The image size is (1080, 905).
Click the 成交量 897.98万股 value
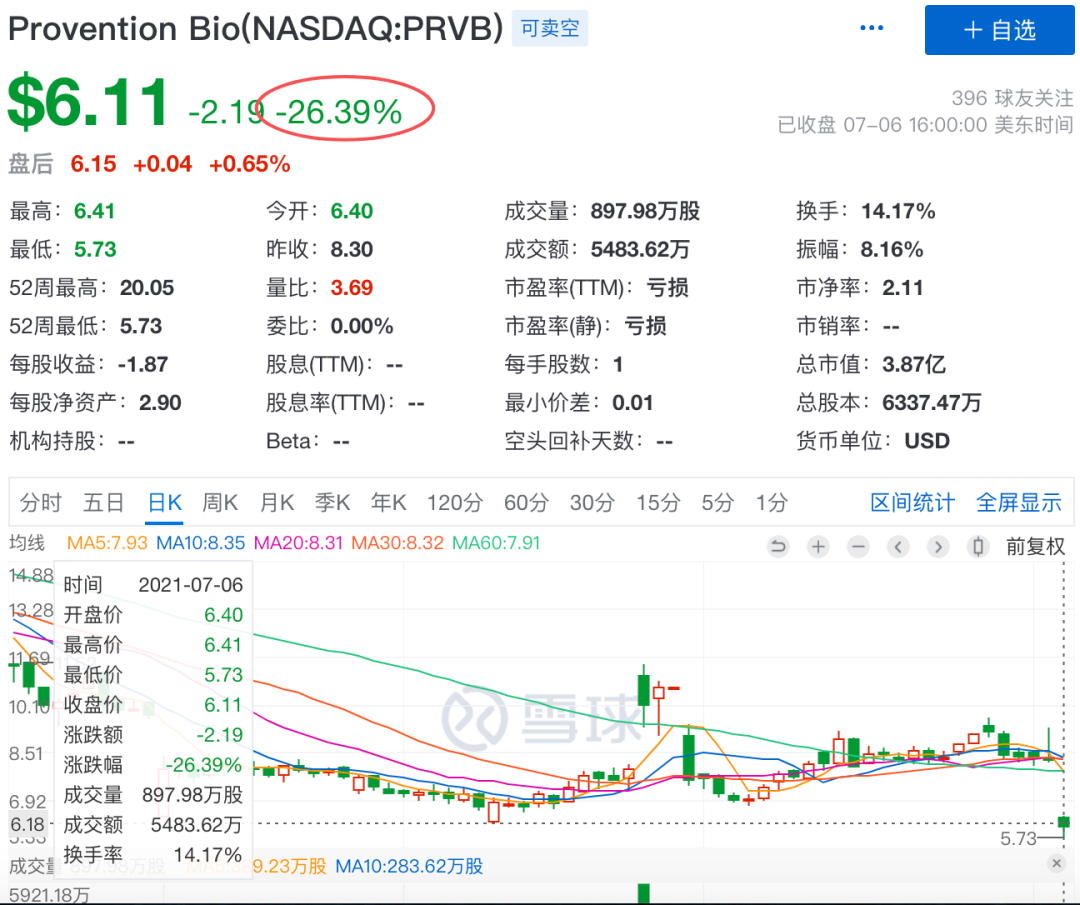645,211
